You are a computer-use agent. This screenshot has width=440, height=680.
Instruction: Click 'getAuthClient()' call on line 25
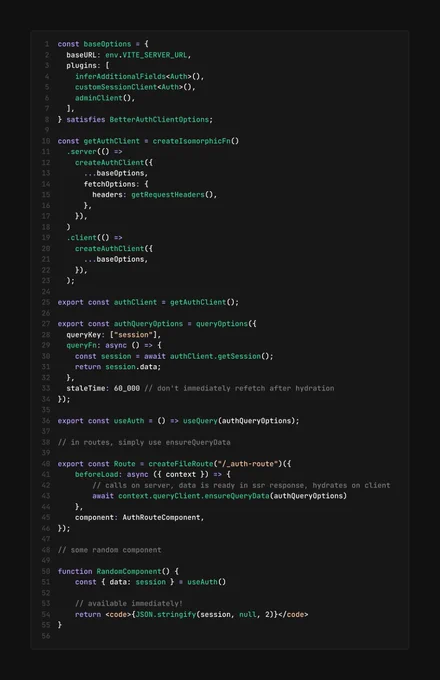(202, 302)
